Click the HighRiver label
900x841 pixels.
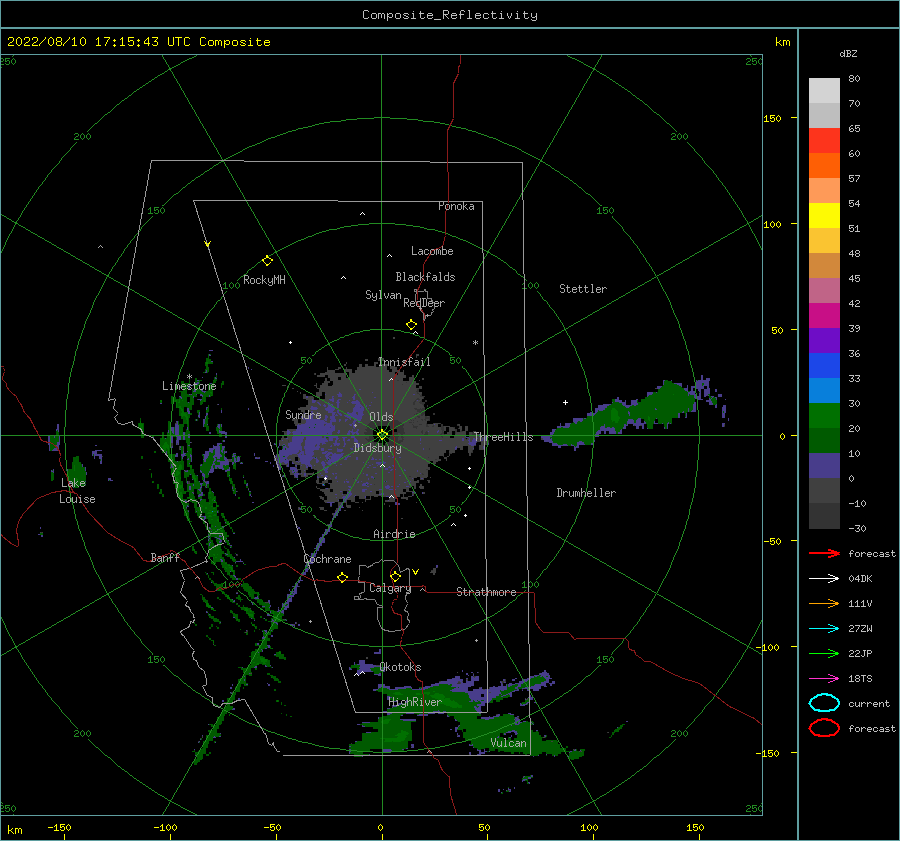point(414,702)
